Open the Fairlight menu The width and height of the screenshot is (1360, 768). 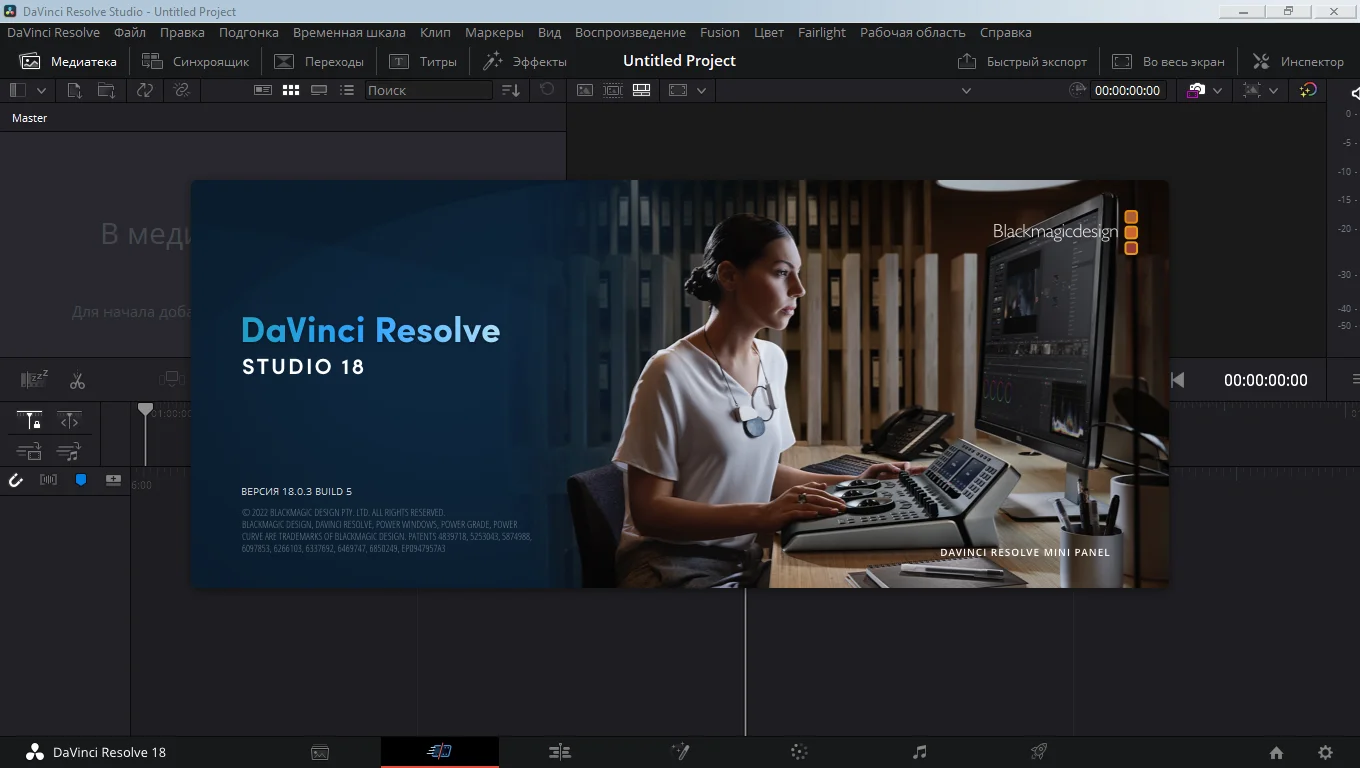point(822,32)
